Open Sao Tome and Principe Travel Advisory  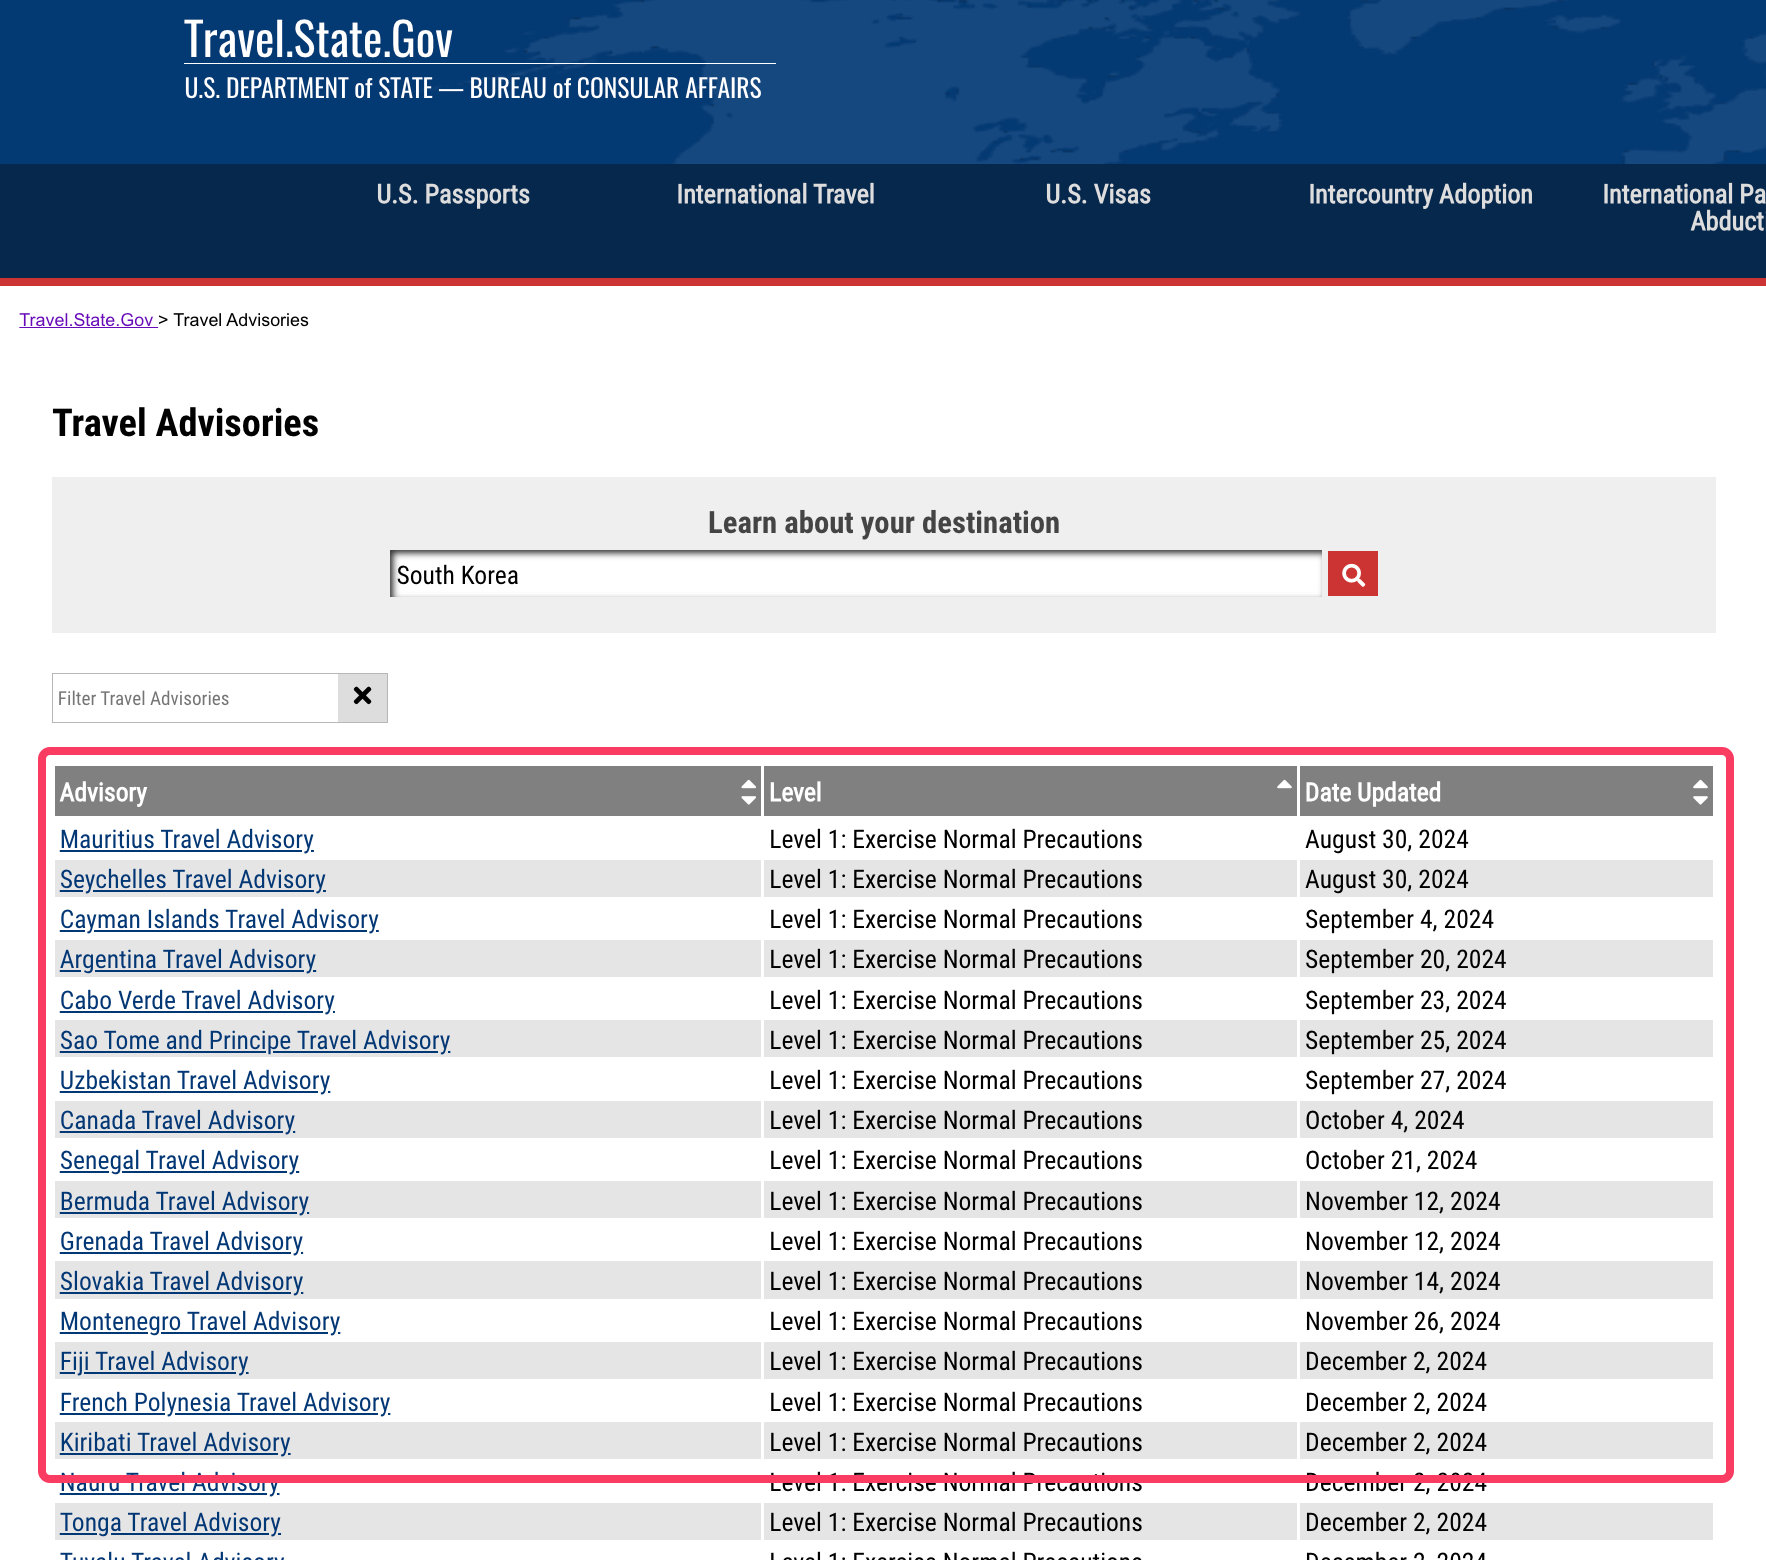[255, 1041]
